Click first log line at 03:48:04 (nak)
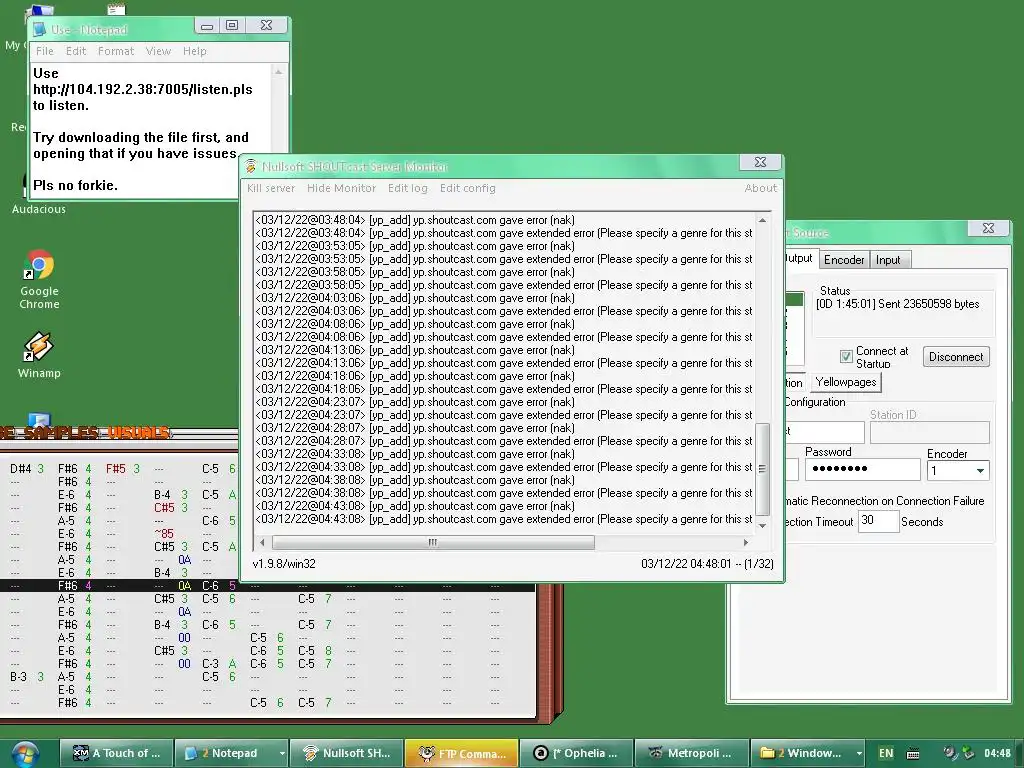This screenshot has height=768, width=1024. [x=415, y=220]
